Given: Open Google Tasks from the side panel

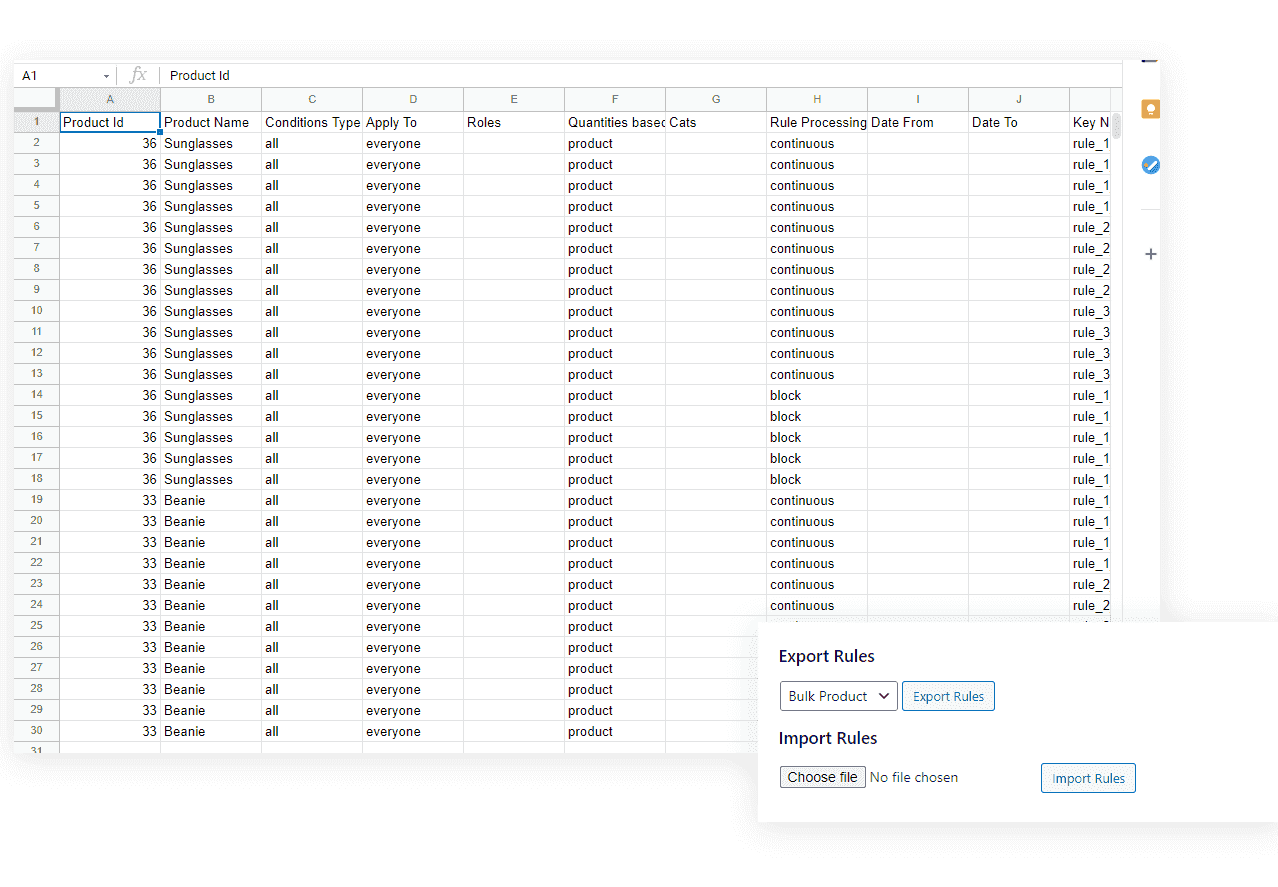Looking at the screenshot, I should coord(1150,165).
